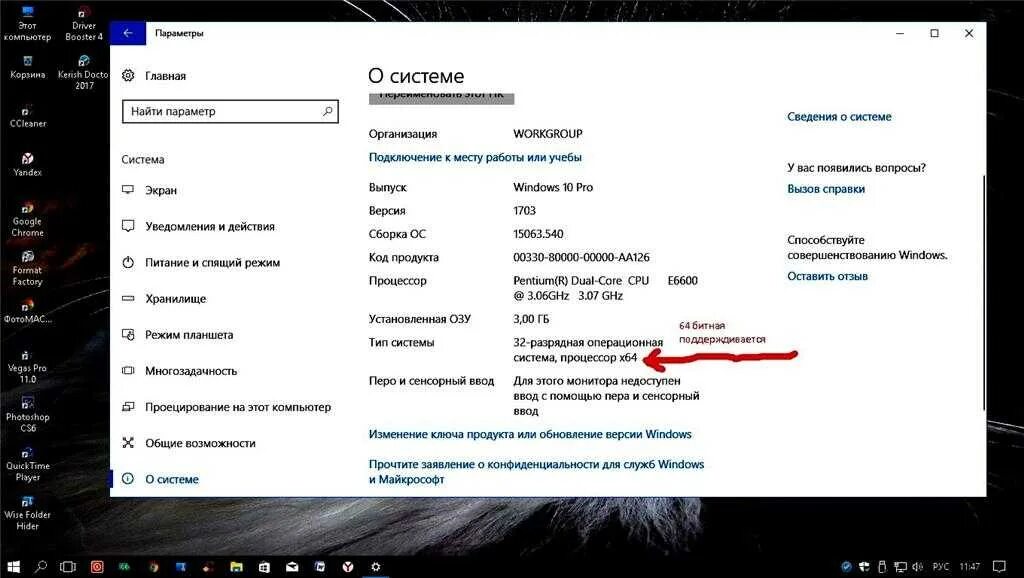Image resolution: width=1024 pixels, height=578 pixels.
Task: Open the Format Factory desktop shortcut
Action: click(x=27, y=268)
